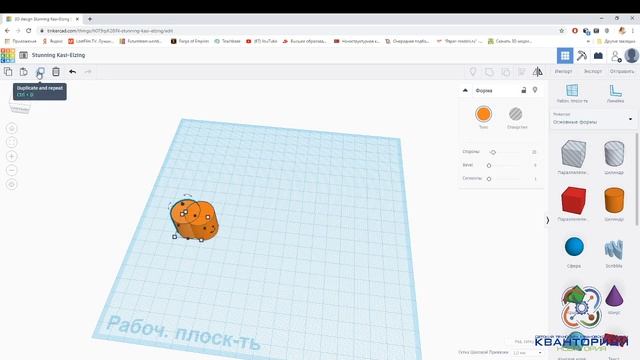
Task: Click the Redo arrow
Action: 88,72
